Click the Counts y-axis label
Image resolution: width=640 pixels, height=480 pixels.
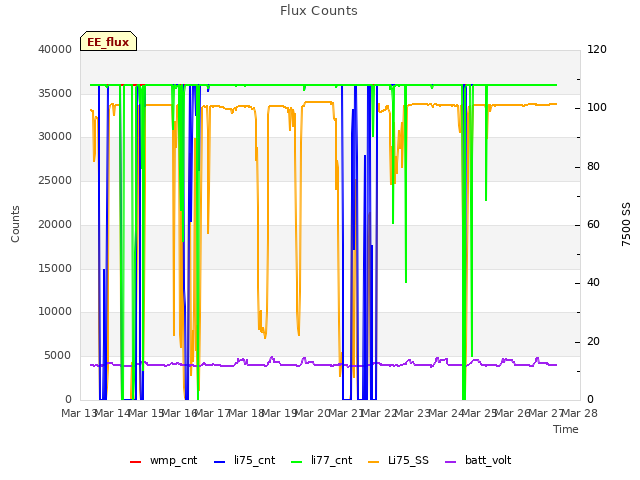pyautogui.click(x=15, y=224)
